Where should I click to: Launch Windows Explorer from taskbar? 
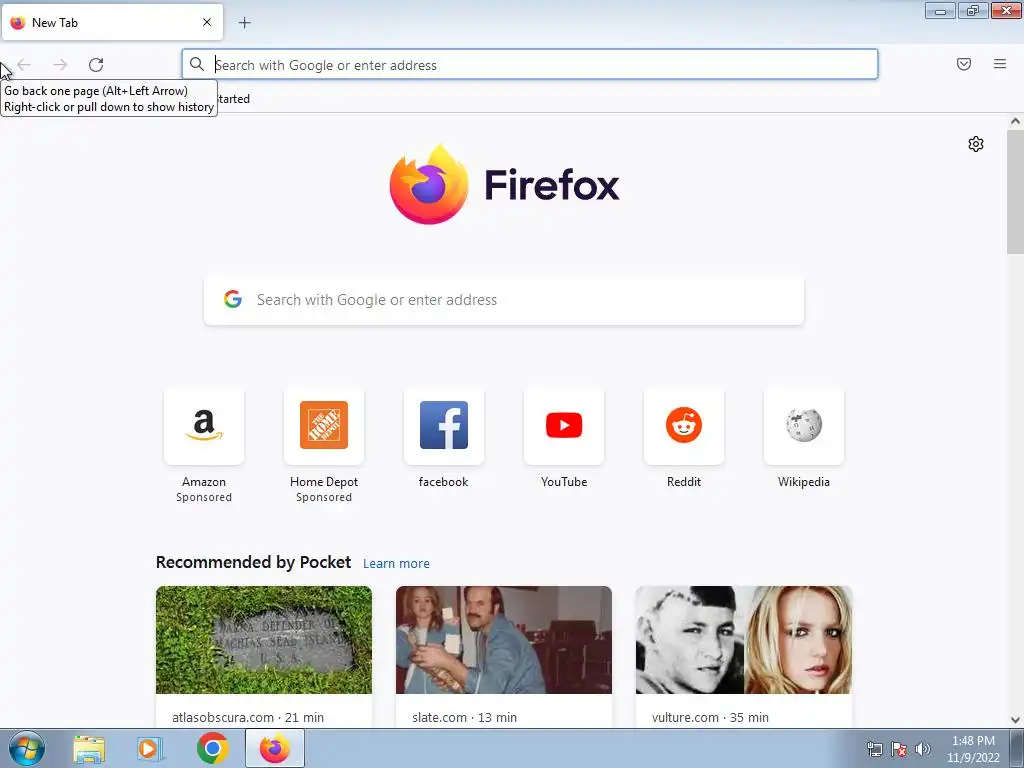pyautogui.click(x=89, y=748)
